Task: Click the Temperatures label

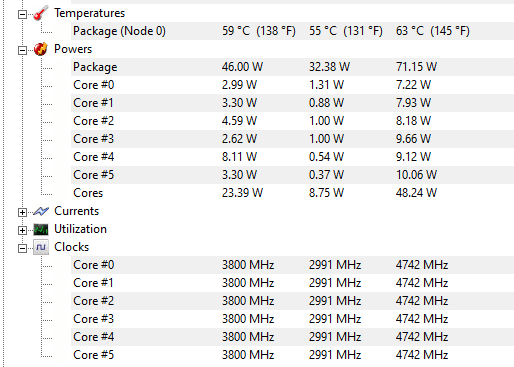Action: coord(89,13)
